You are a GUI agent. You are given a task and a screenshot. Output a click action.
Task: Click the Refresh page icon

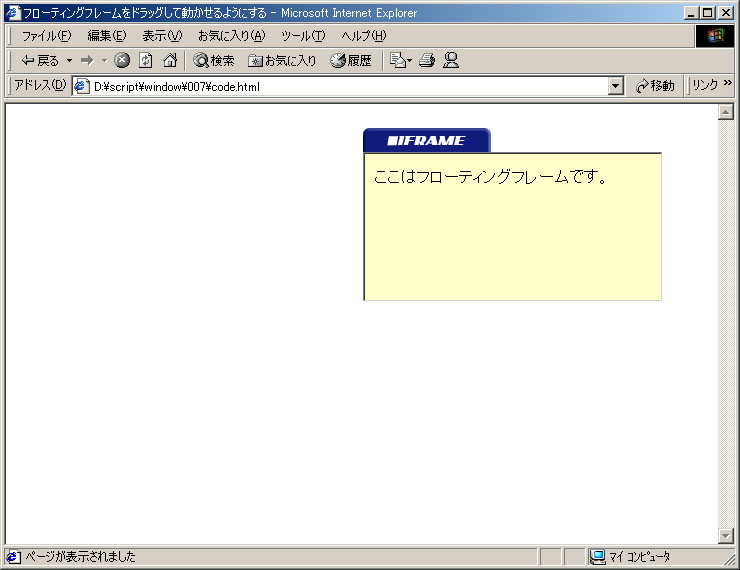[146, 60]
